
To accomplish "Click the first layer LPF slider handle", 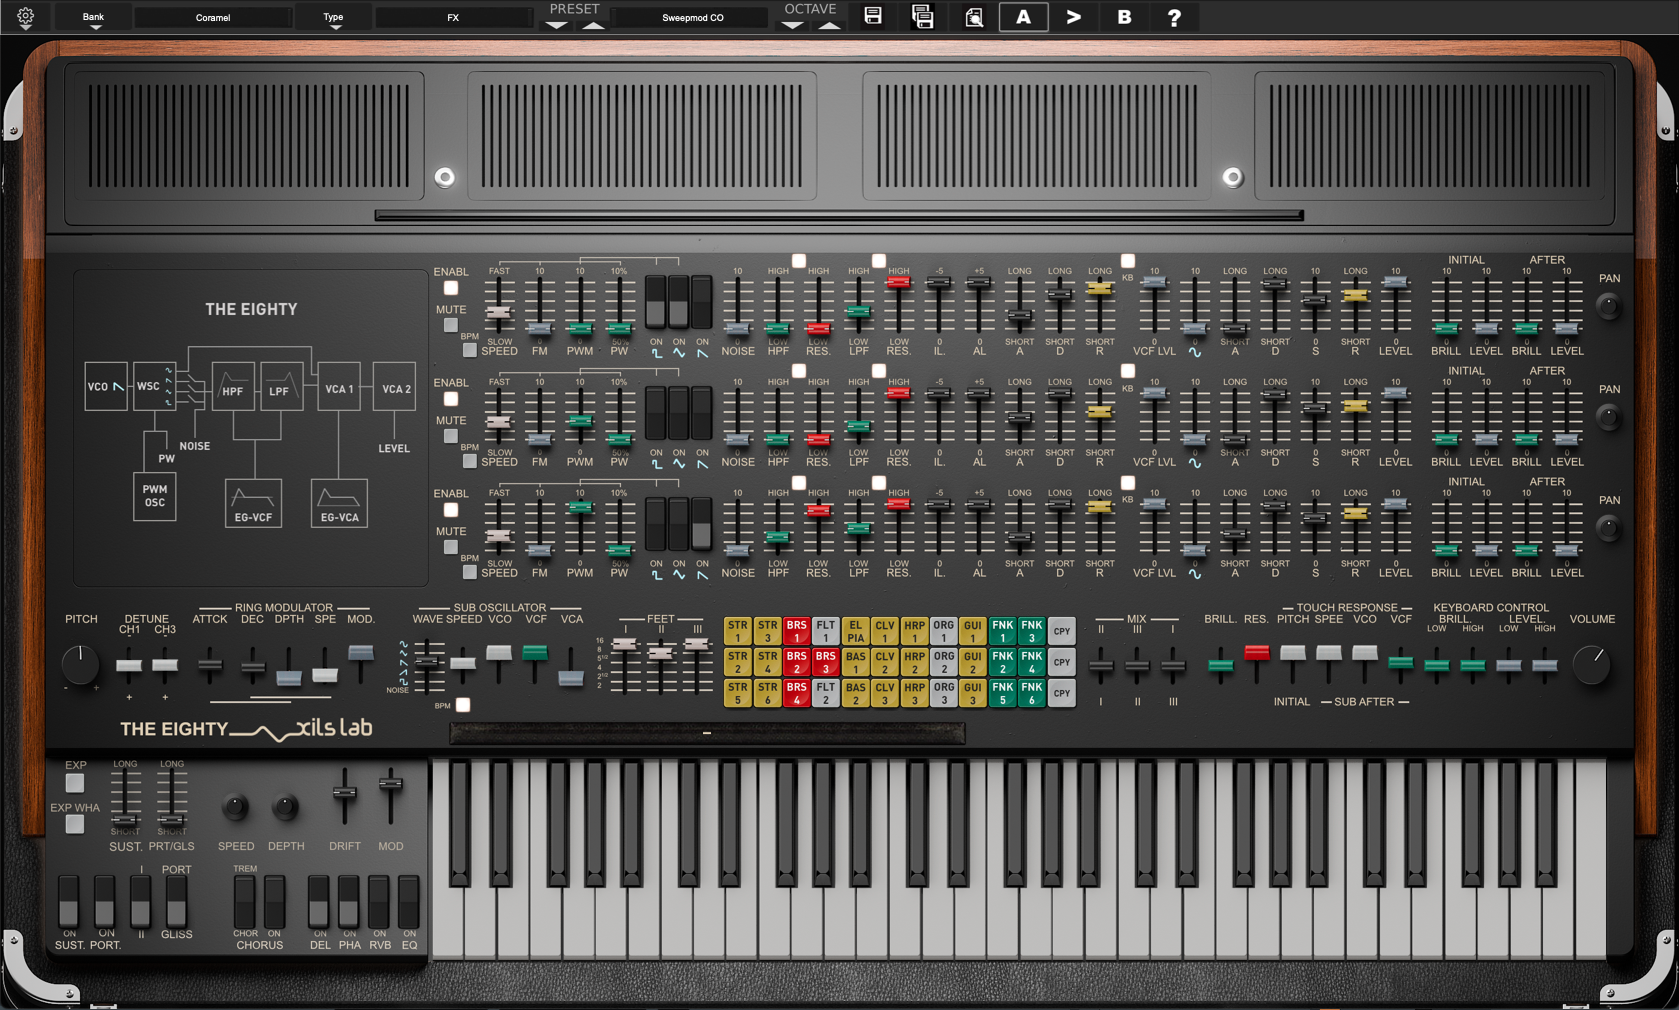I will (x=858, y=311).
